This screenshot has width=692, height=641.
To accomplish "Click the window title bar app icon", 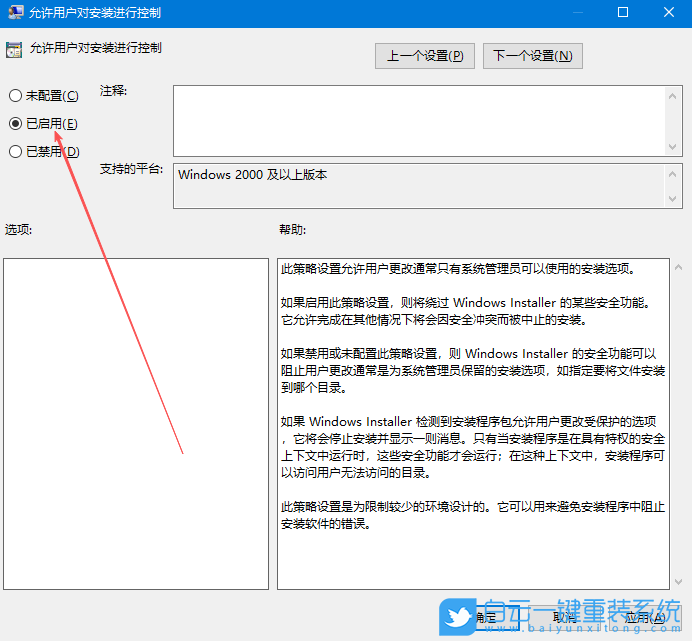I will tap(16, 12).
